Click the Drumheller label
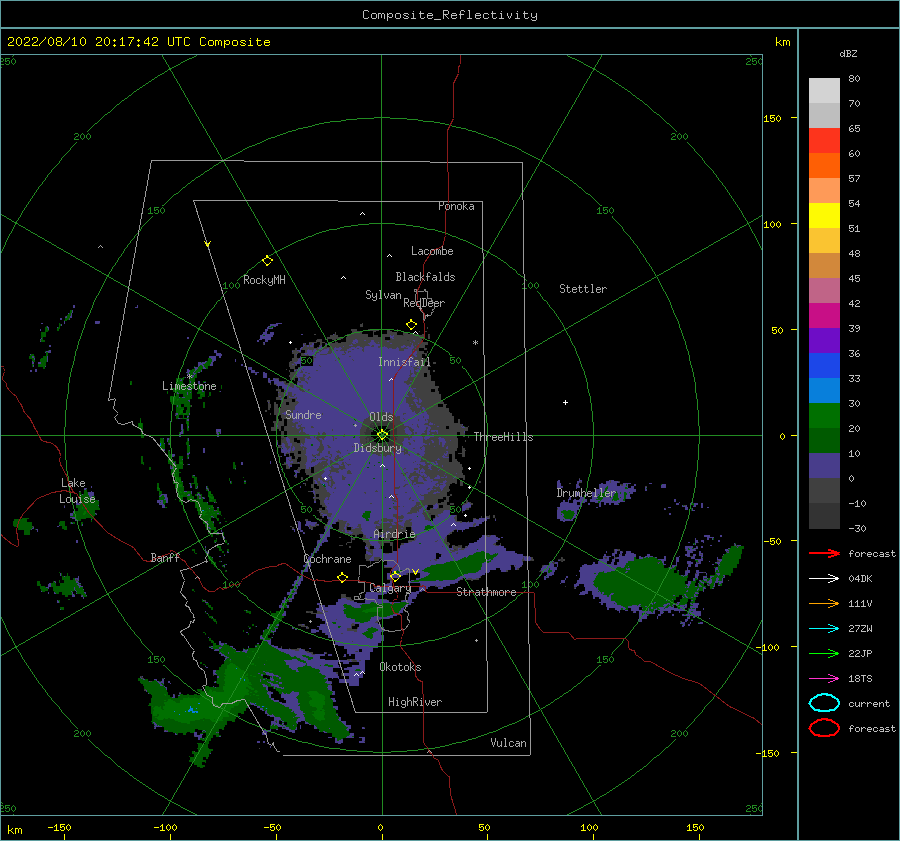The width and height of the screenshot is (900, 841). (586, 493)
